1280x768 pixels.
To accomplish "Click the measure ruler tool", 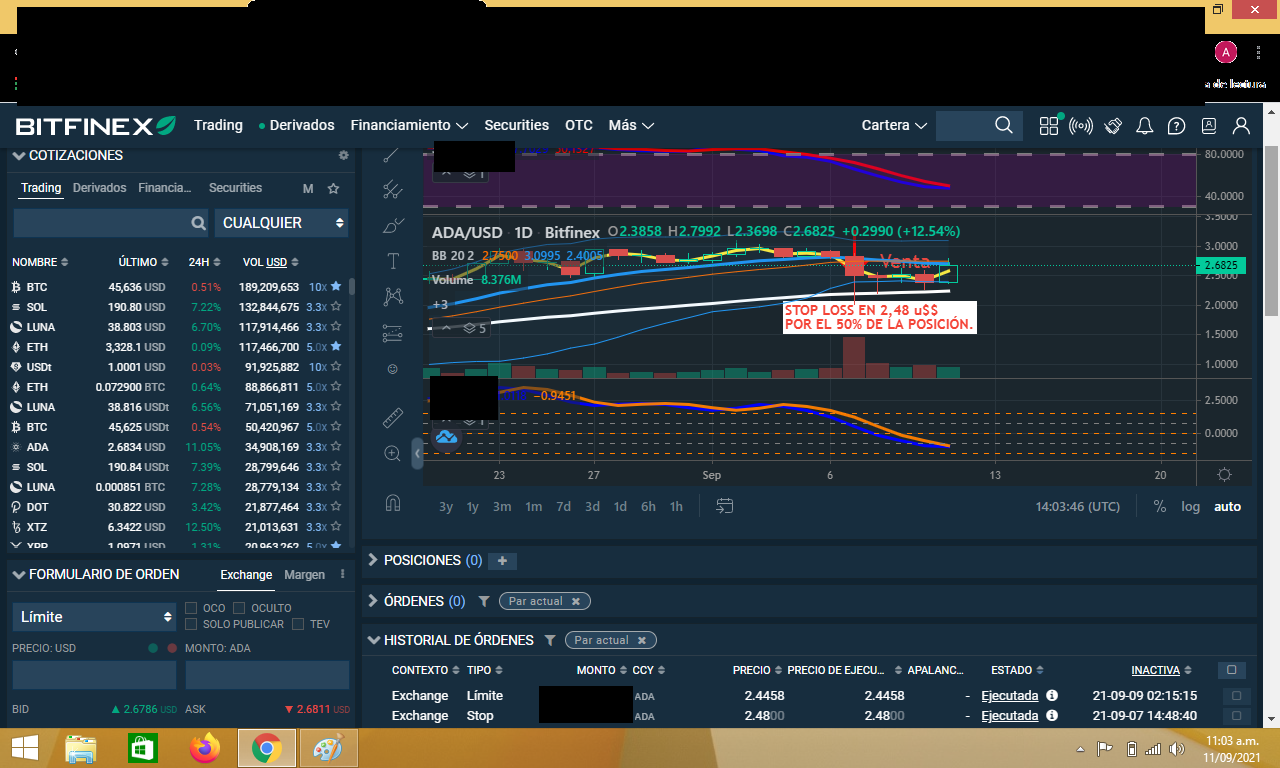I will click(393, 417).
